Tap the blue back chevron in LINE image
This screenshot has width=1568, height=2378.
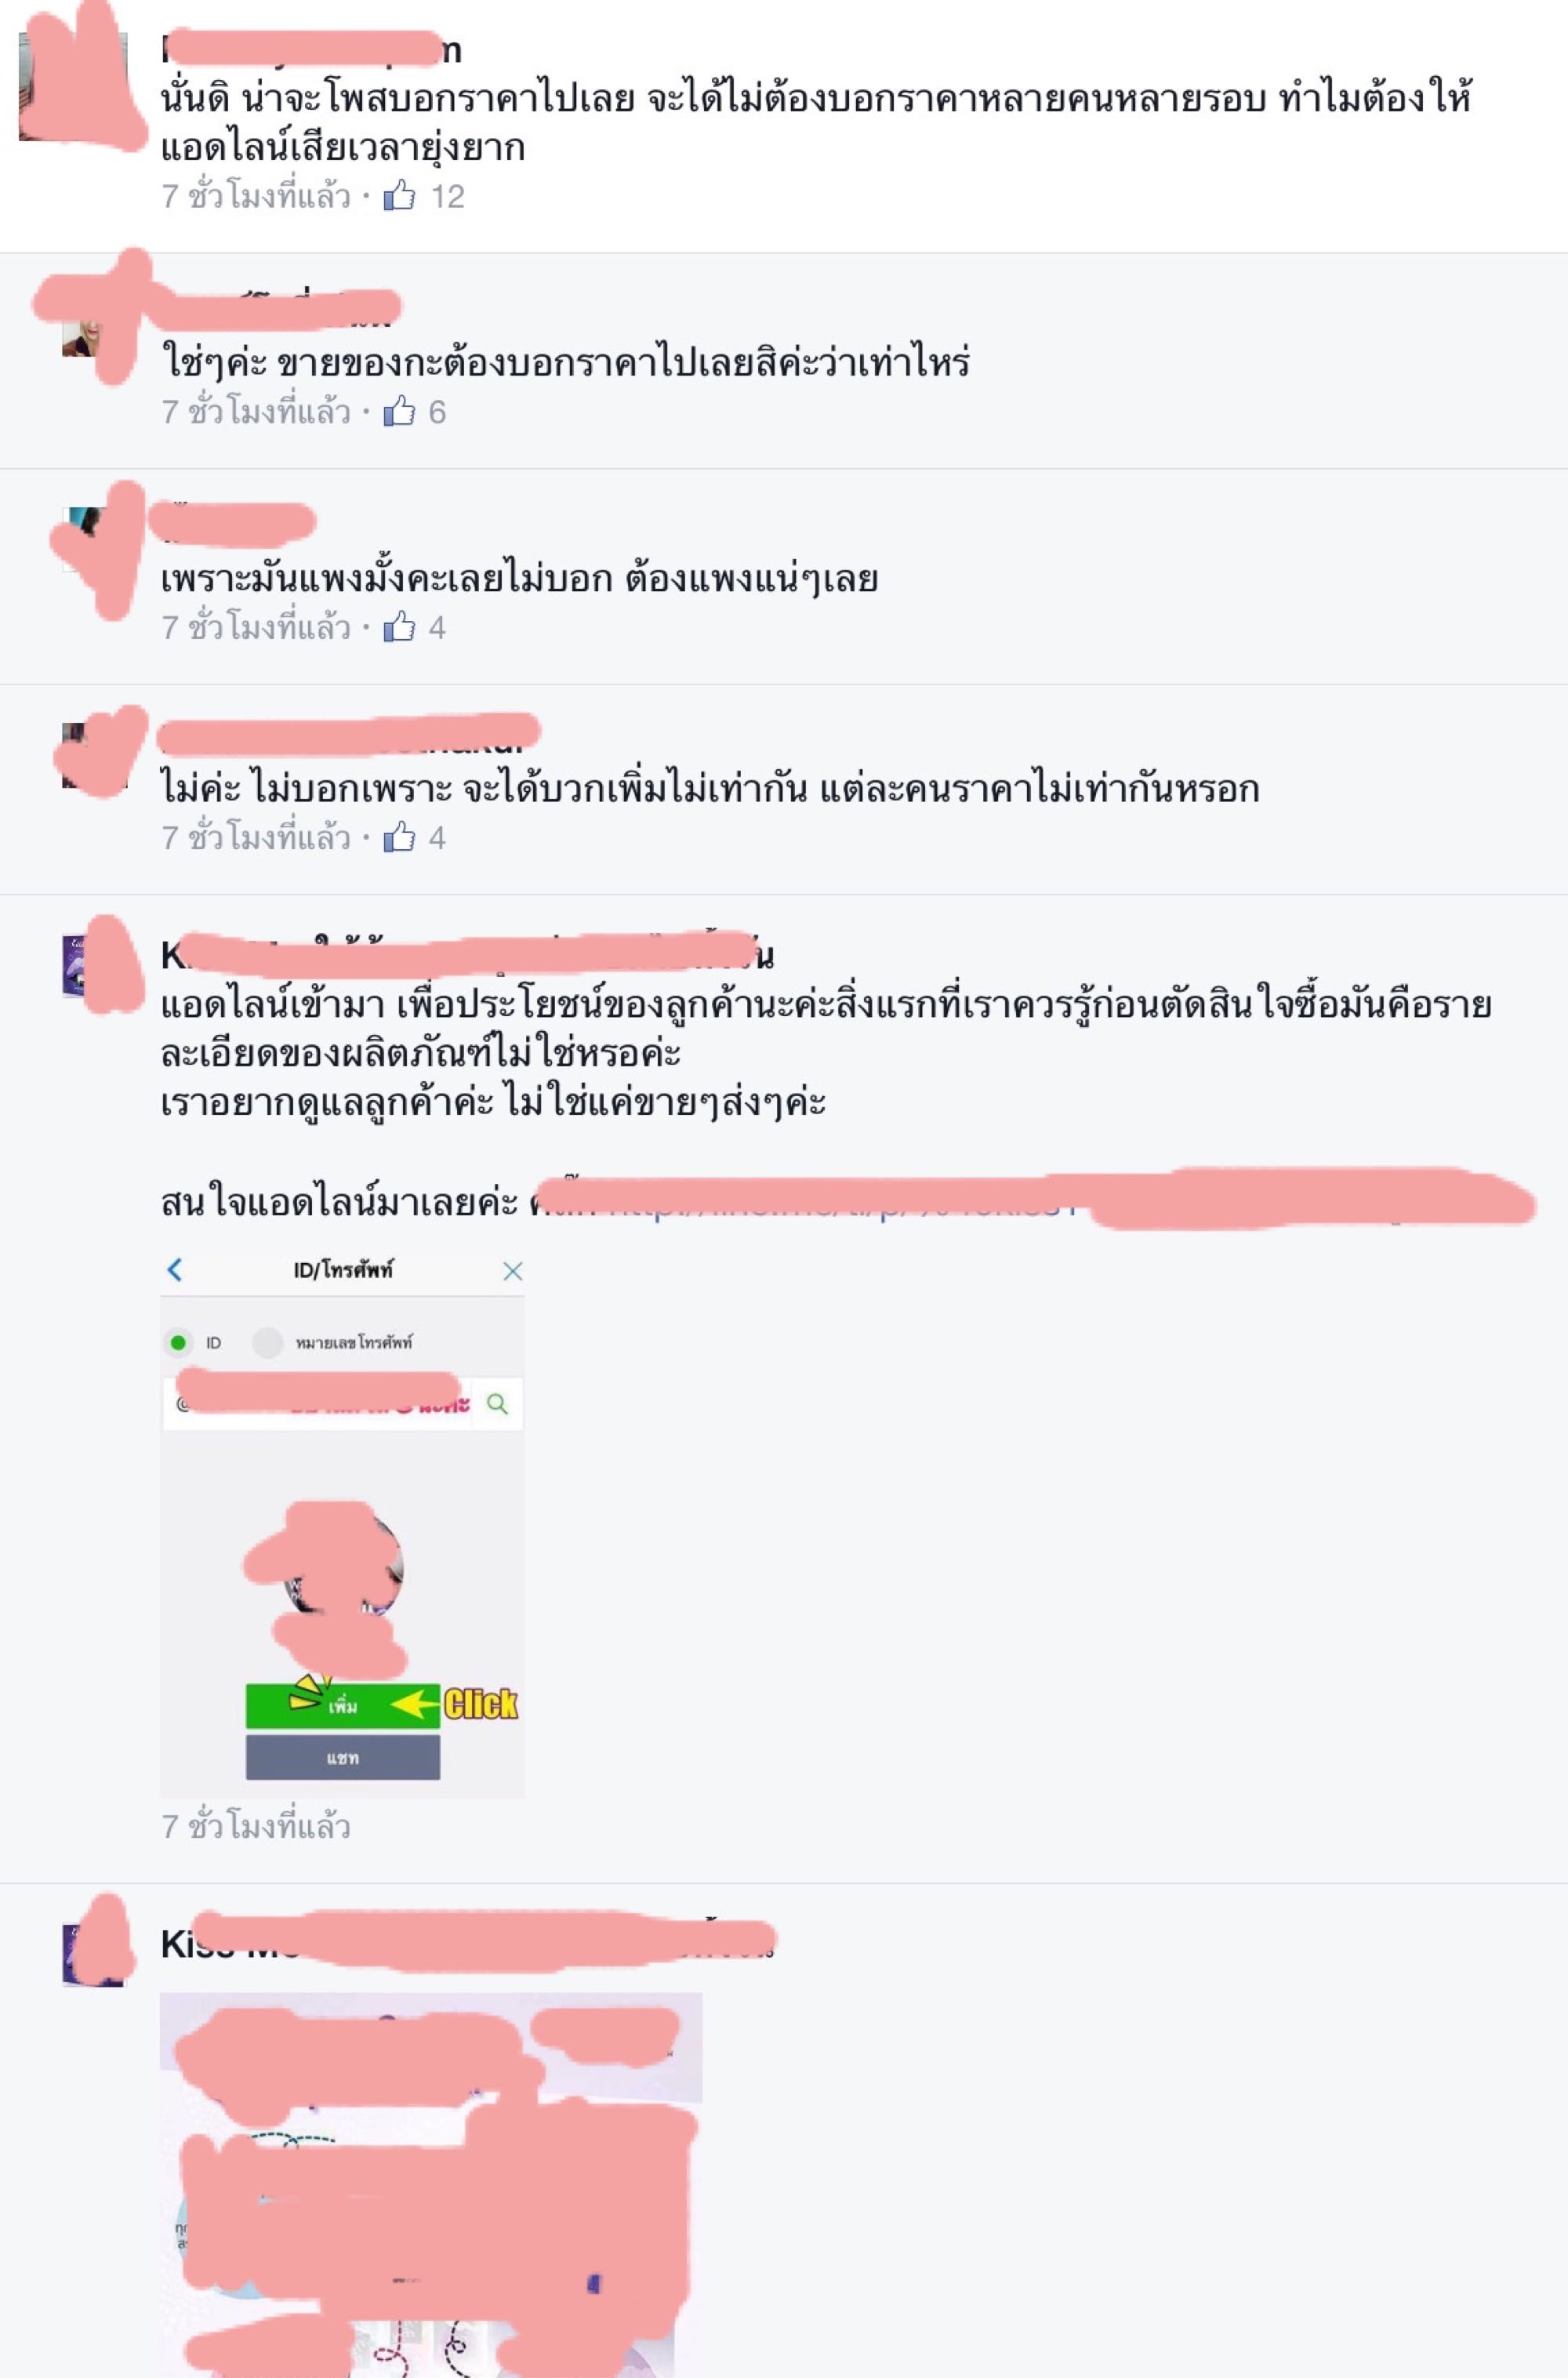pos(175,1270)
